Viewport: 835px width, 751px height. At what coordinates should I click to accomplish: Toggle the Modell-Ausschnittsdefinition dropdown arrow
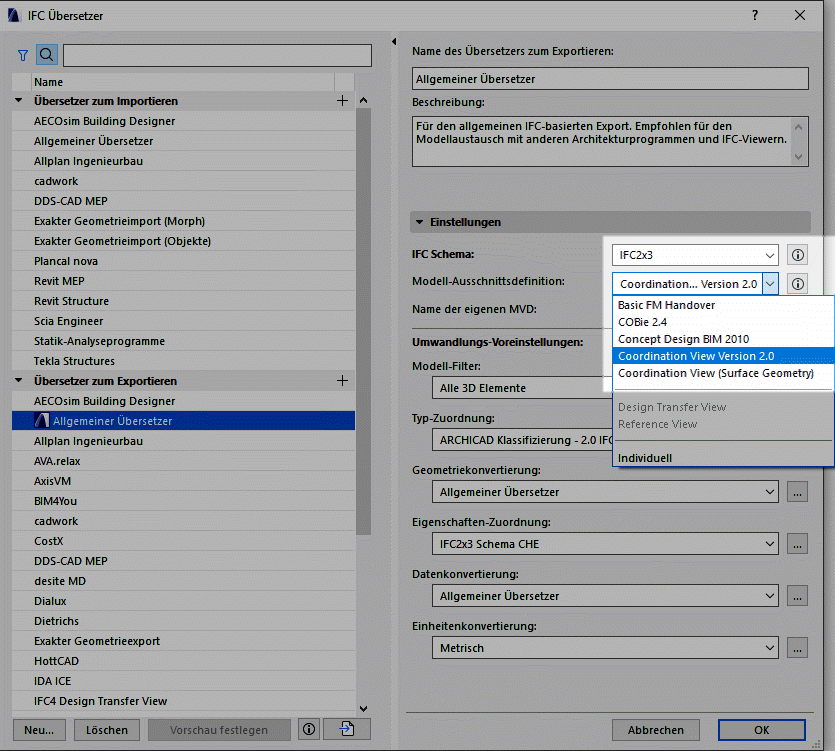coord(770,284)
